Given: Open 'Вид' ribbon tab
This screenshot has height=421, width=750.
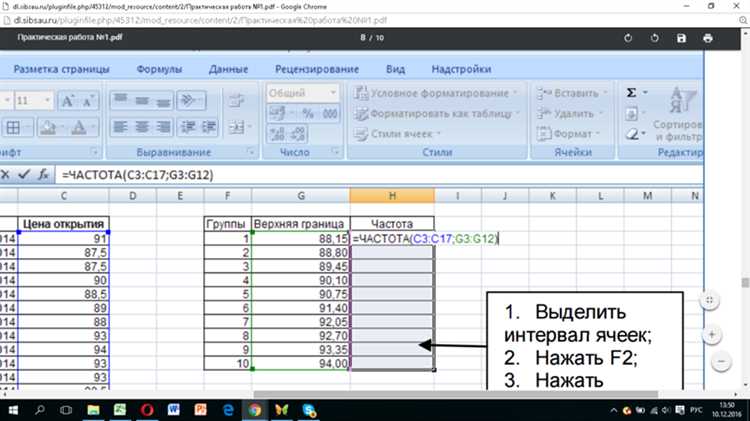Looking at the screenshot, I should (x=395, y=69).
